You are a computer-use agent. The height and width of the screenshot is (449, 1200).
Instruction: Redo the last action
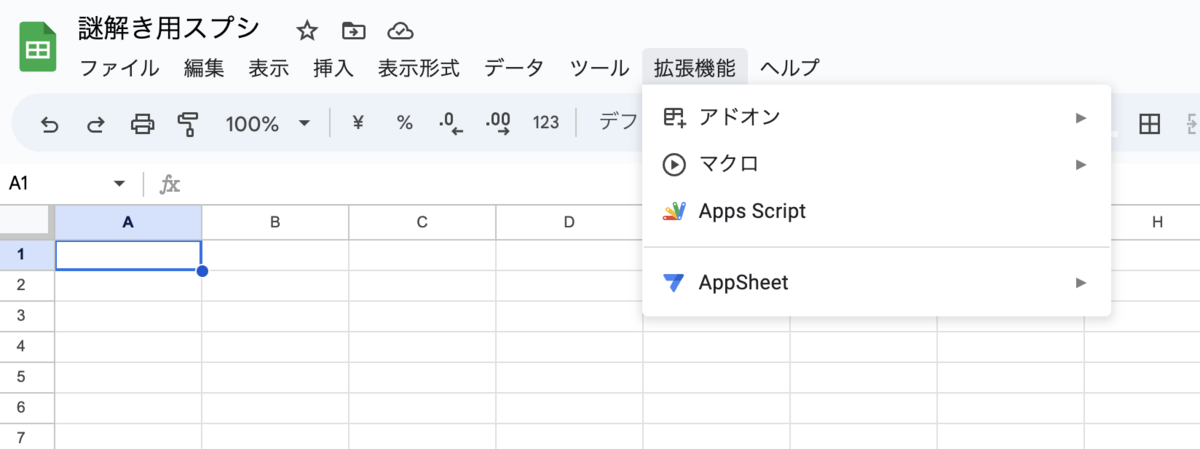(96, 124)
